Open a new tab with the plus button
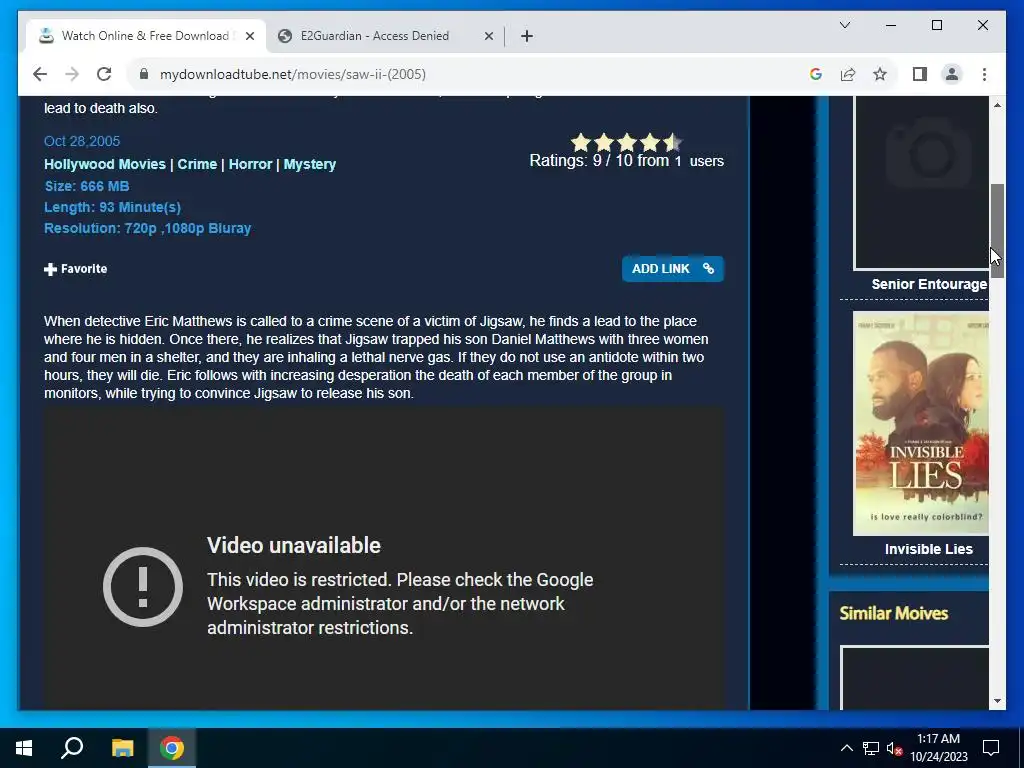This screenshot has width=1024, height=768. [x=527, y=36]
